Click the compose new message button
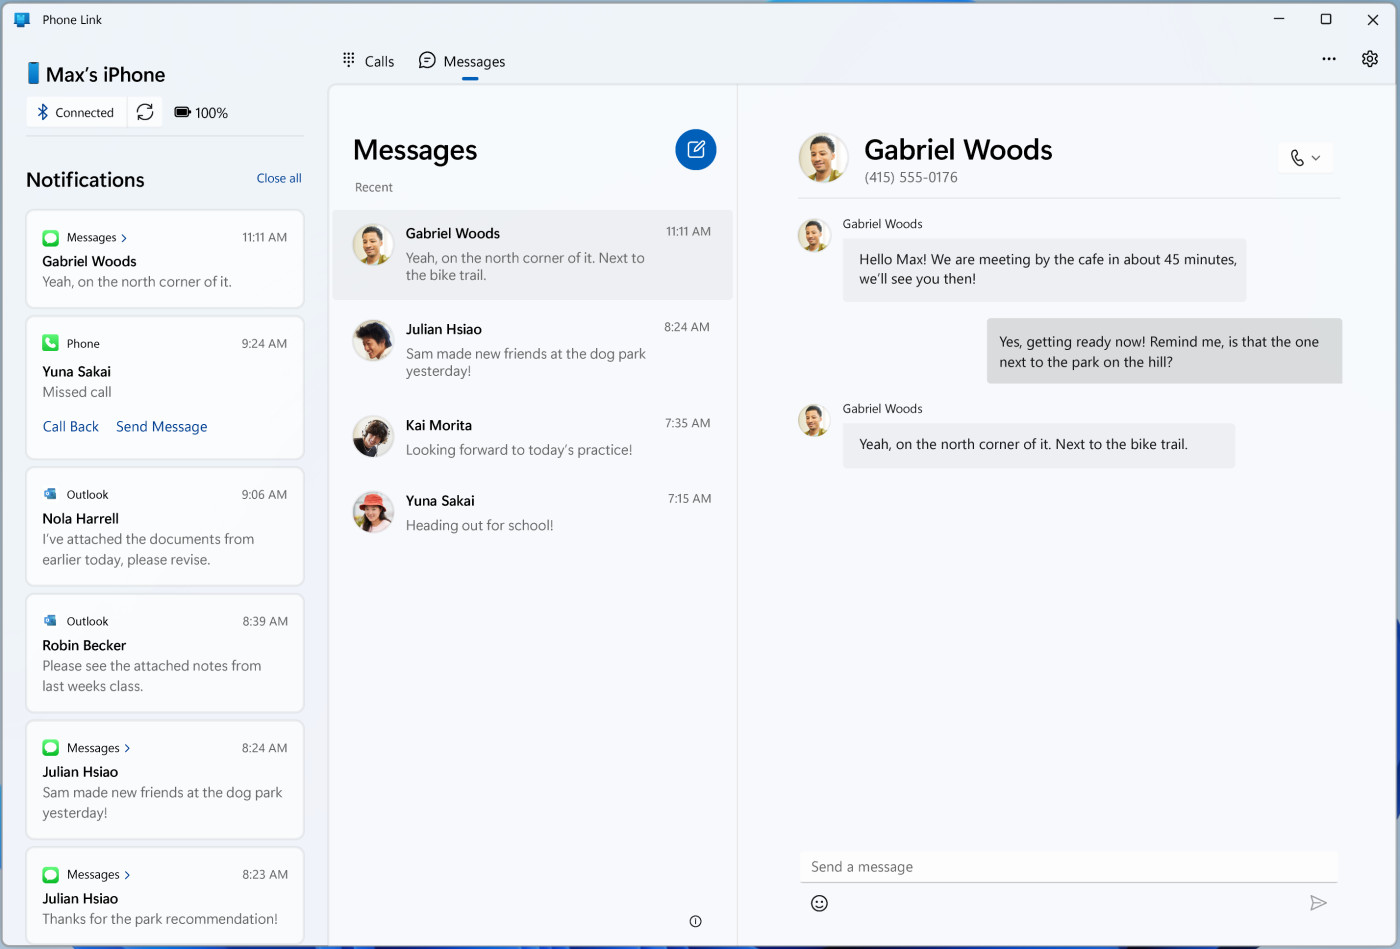1400x949 pixels. click(696, 150)
